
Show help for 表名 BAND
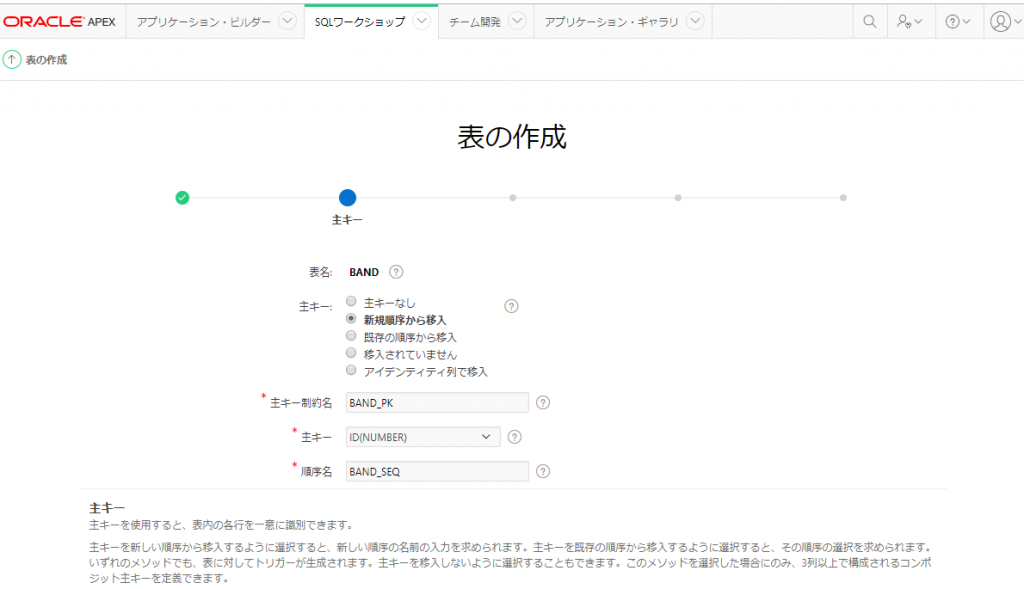pos(396,272)
